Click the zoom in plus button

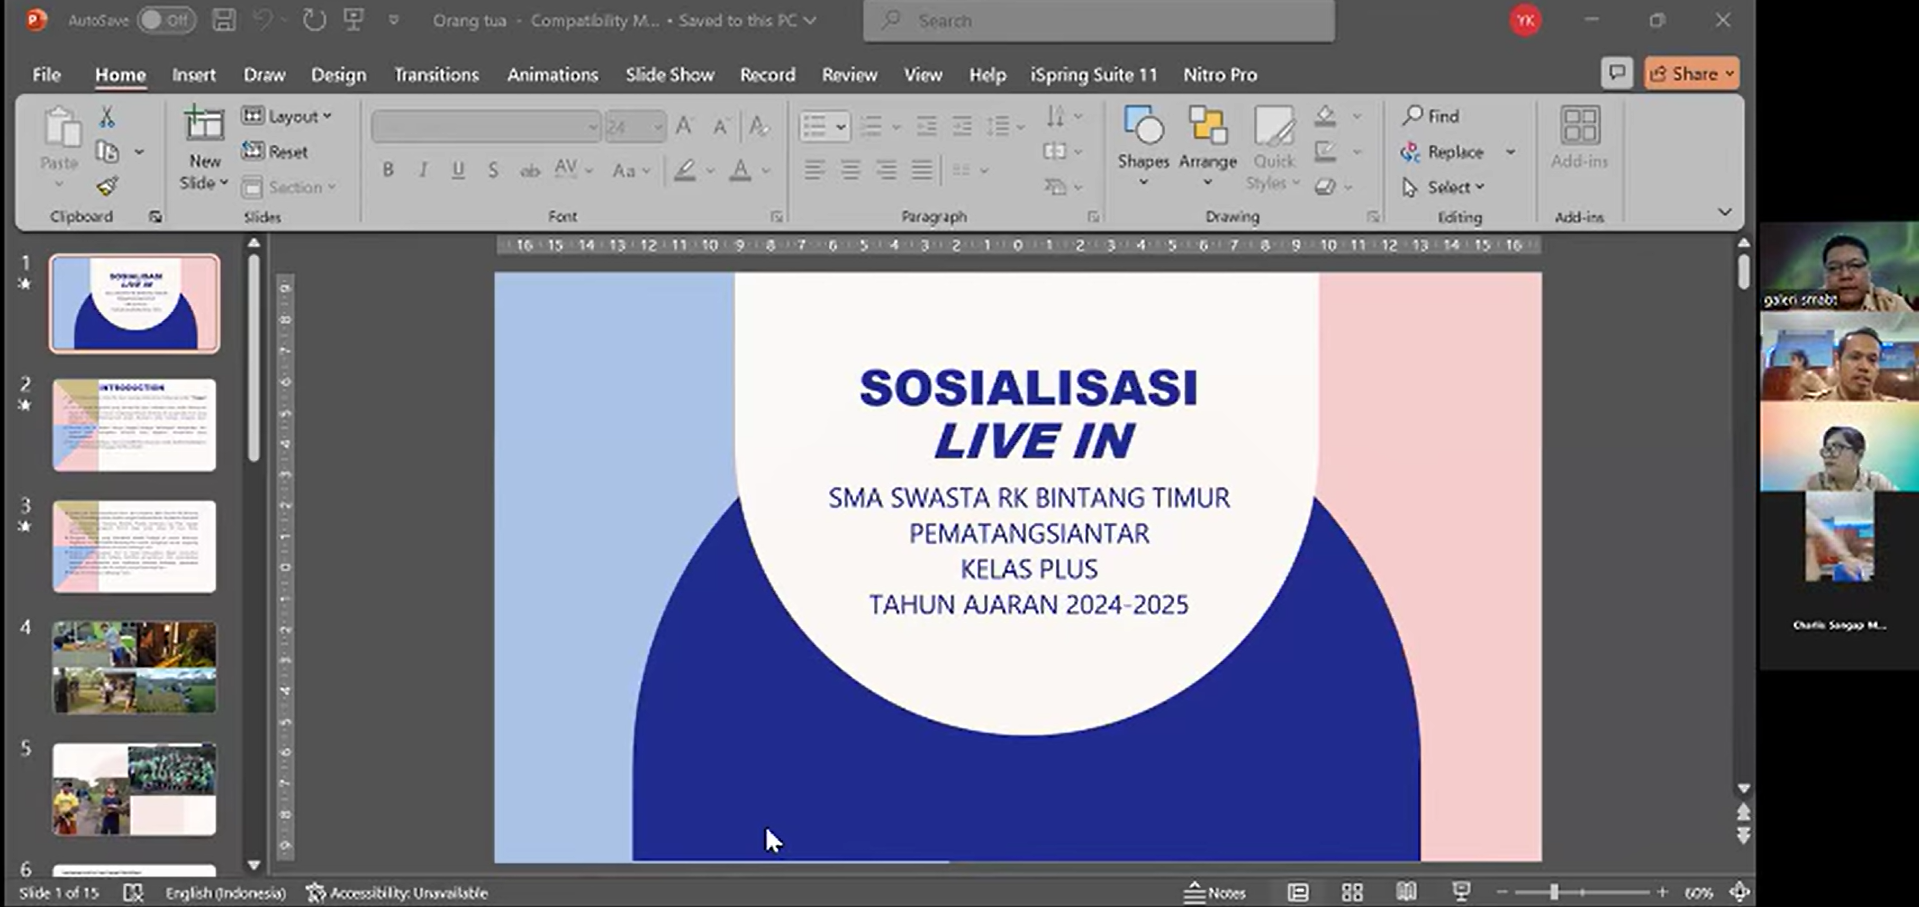pos(1662,891)
